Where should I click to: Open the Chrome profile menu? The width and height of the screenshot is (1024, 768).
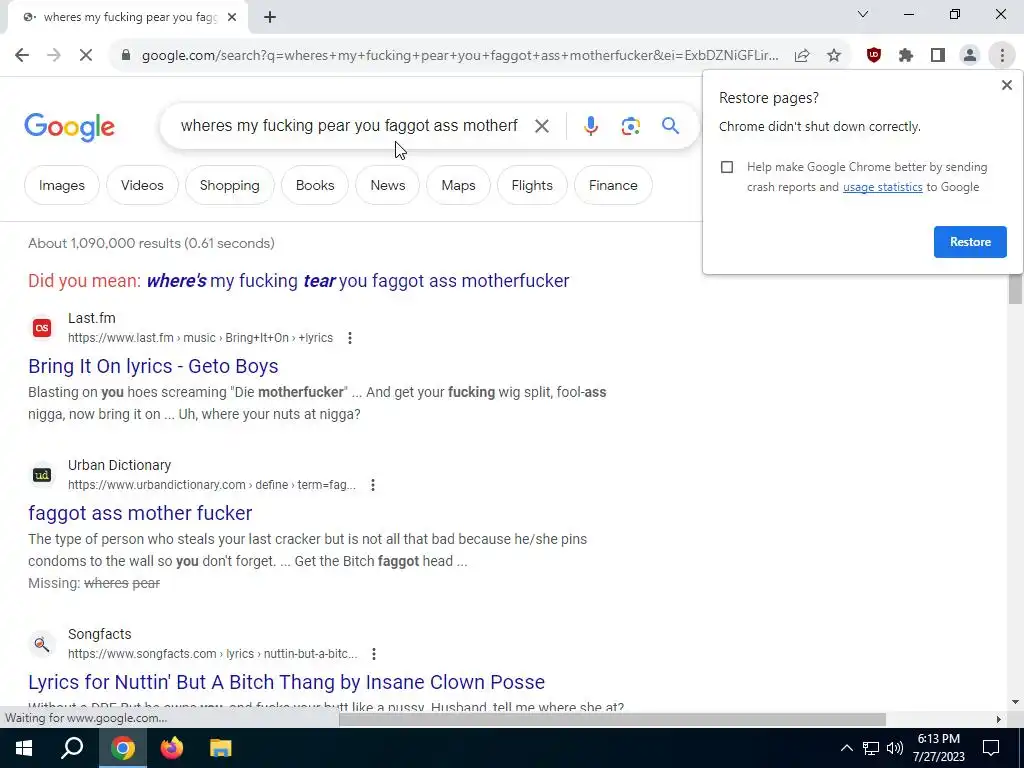(x=970, y=56)
